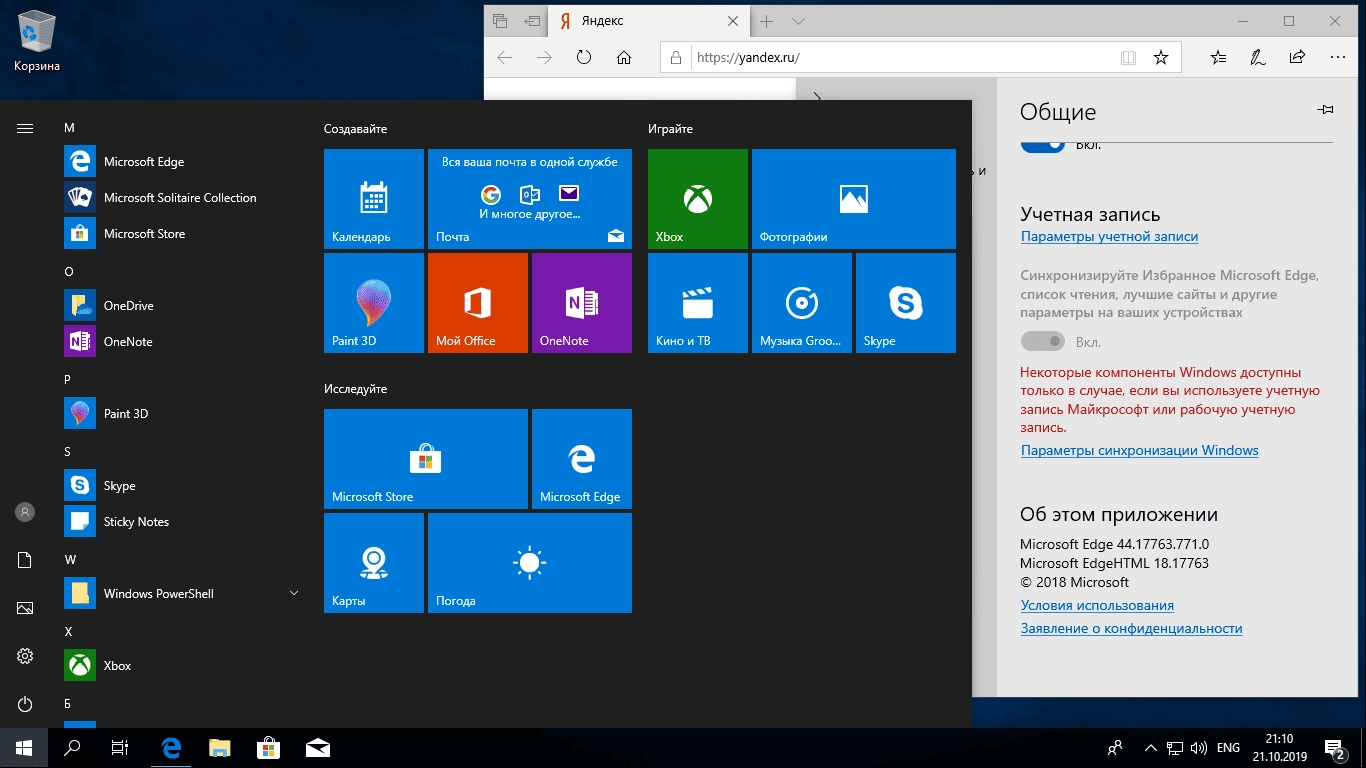The height and width of the screenshot is (768, 1366).
Task: Open the Карты maps tile
Action: 374,563
